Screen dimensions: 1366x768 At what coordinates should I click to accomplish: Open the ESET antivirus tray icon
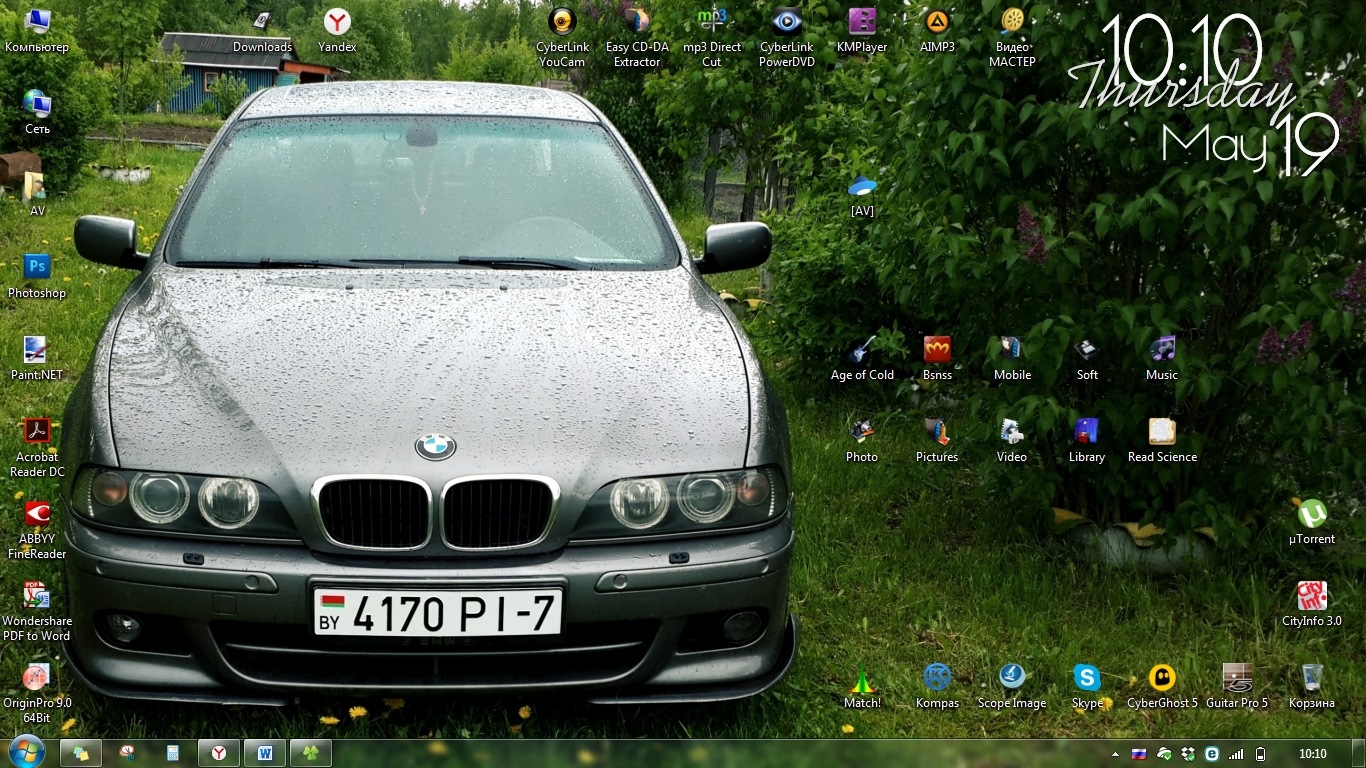[1212, 754]
